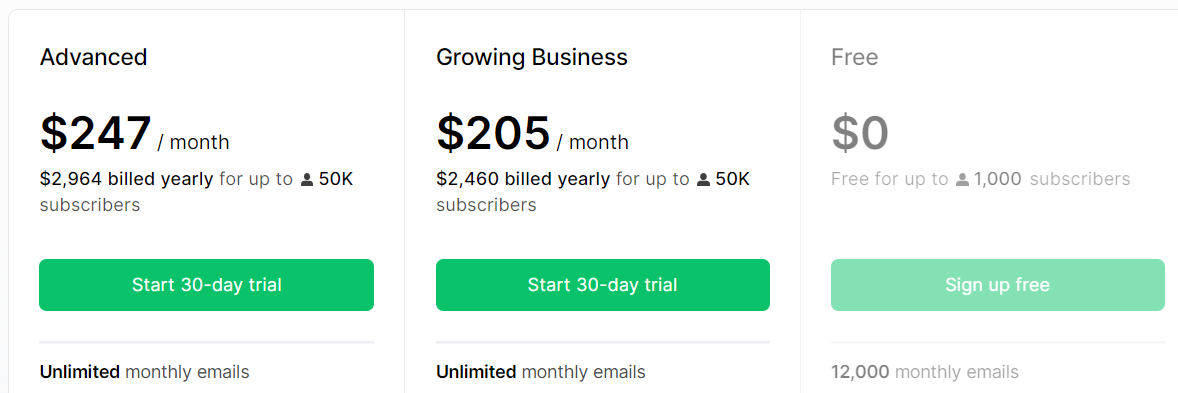The width and height of the screenshot is (1178, 393).
Task: Click Unlimited monthly emails under Advanced plan
Action: pos(144,371)
